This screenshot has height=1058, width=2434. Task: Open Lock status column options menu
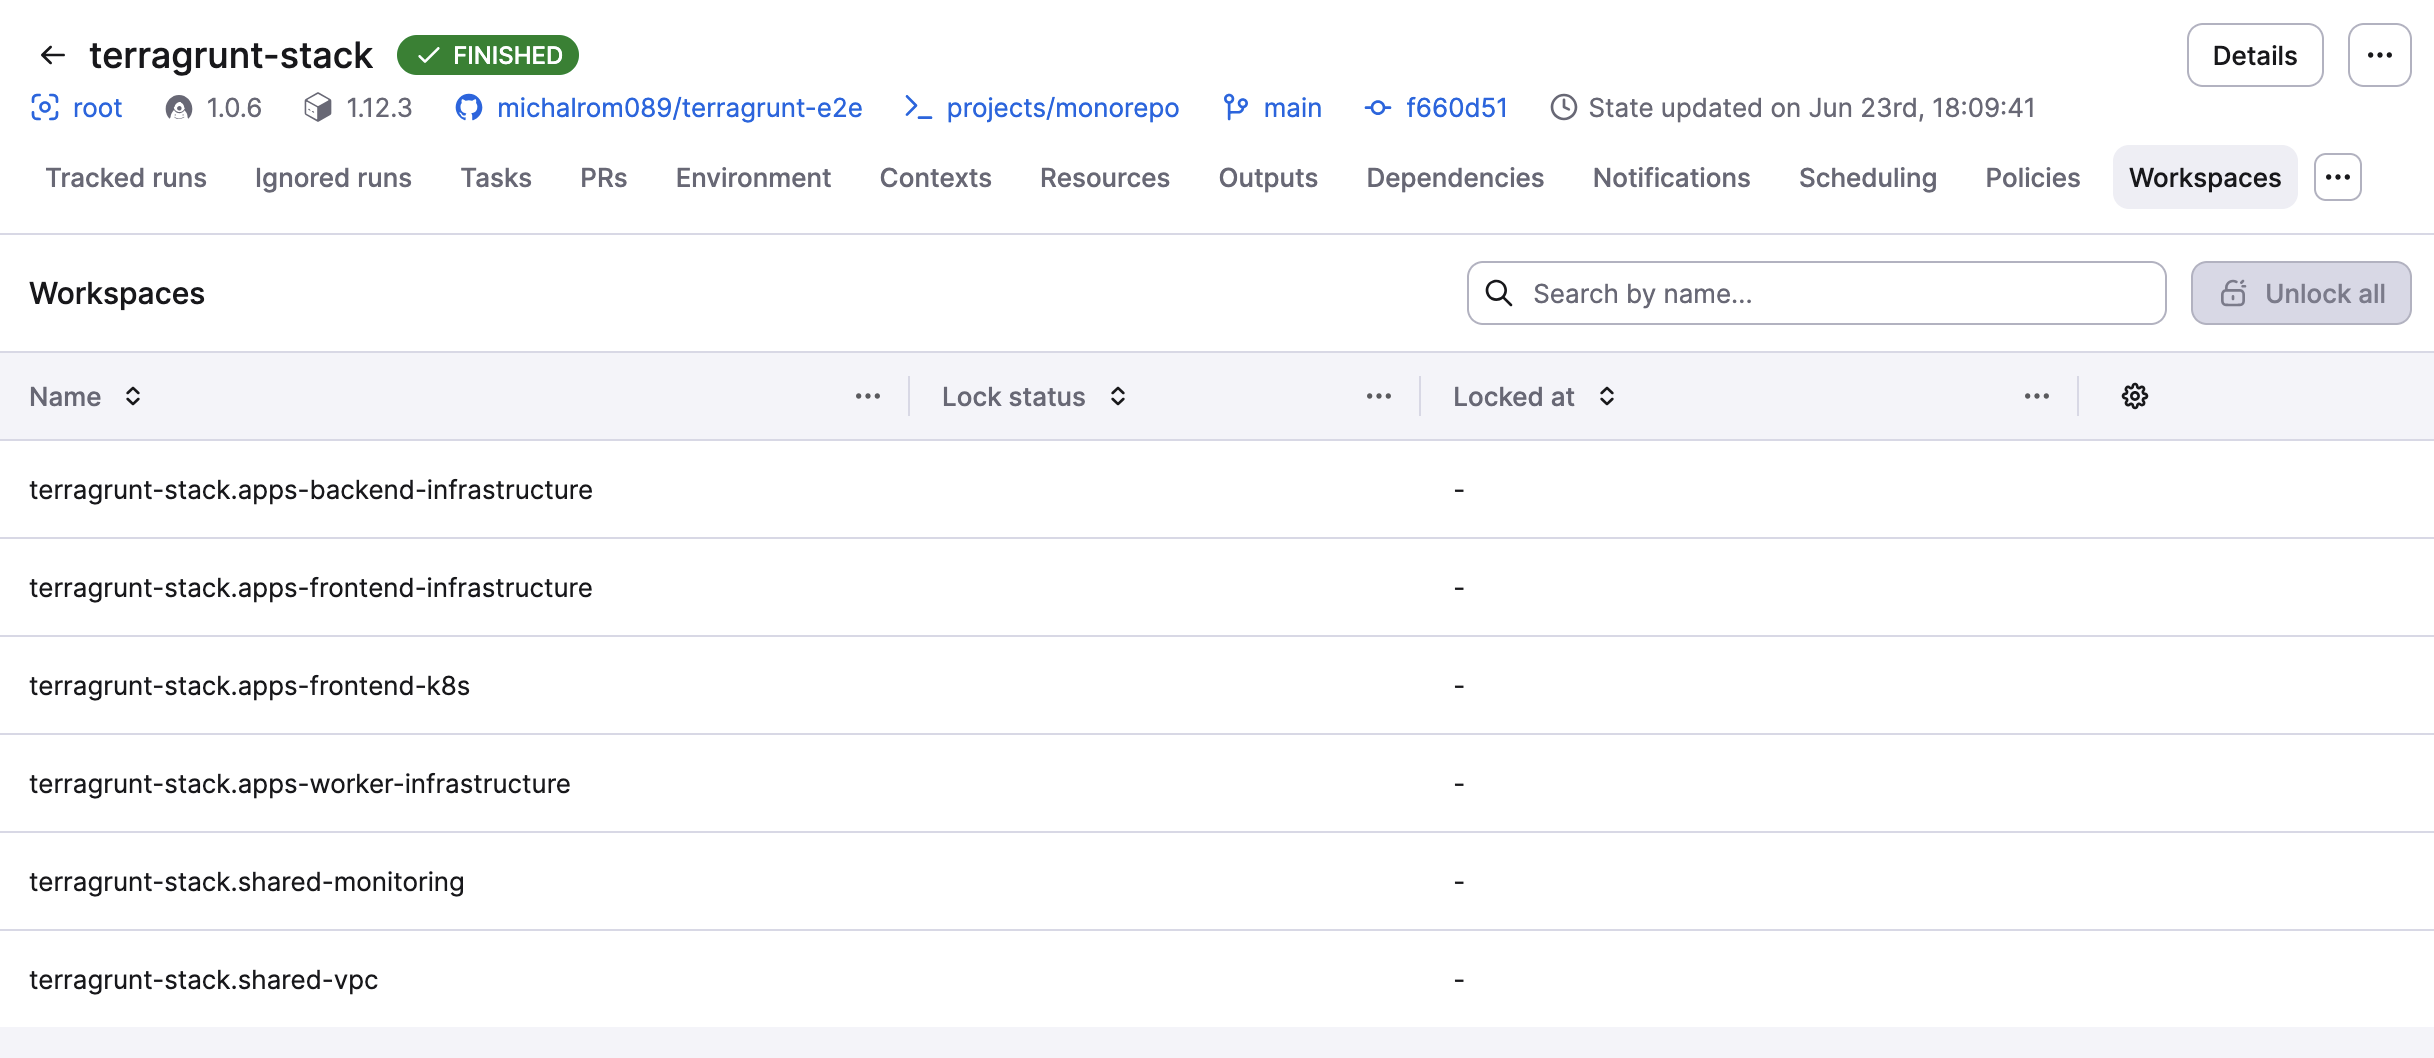1379,397
